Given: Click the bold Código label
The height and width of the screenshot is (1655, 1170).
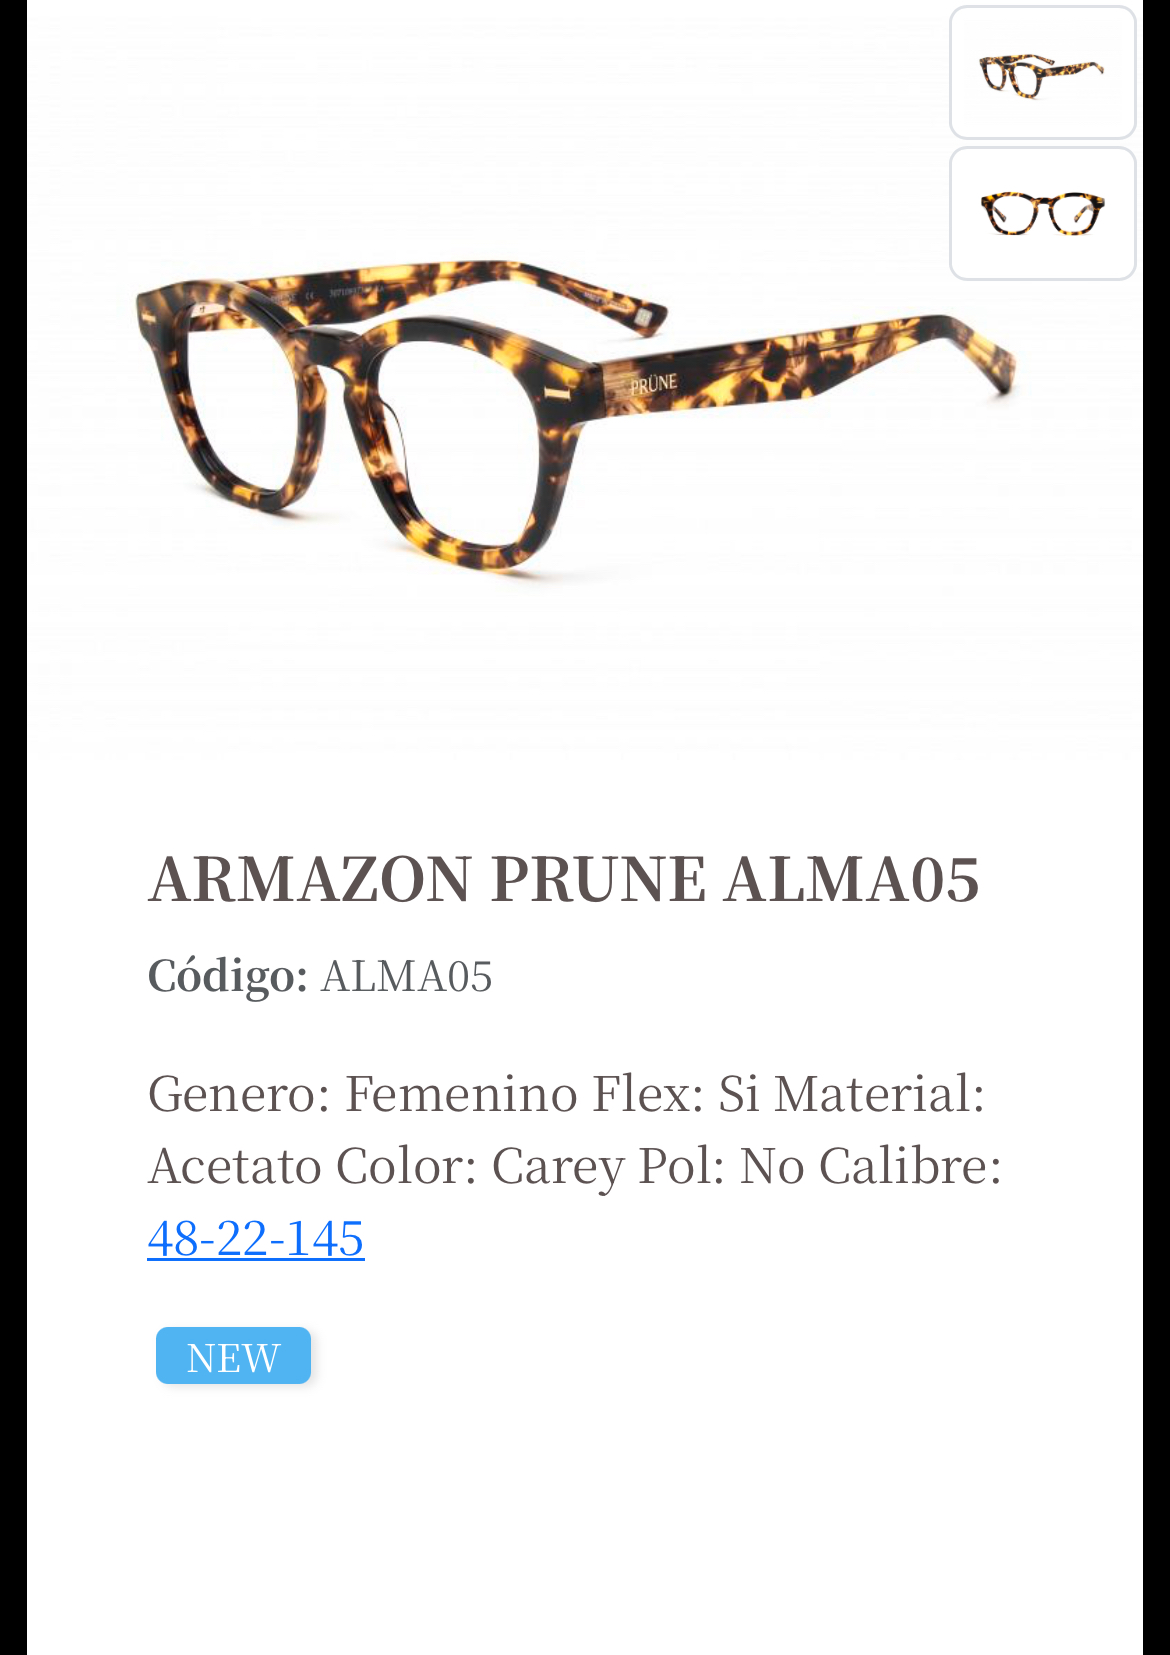Looking at the screenshot, I should click(228, 976).
